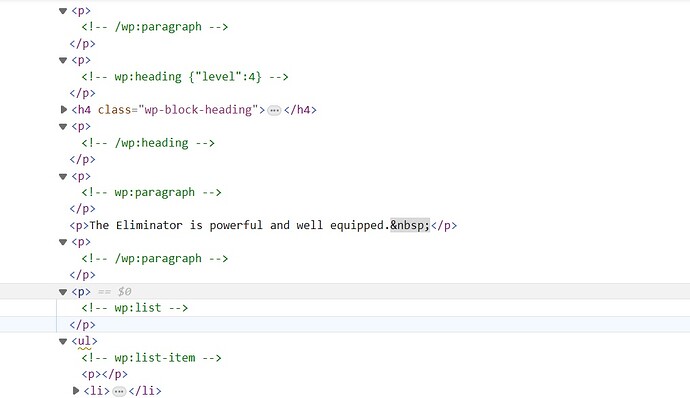Select the wp:list comment node
Viewport: 690px width, 398px height.
135,308
